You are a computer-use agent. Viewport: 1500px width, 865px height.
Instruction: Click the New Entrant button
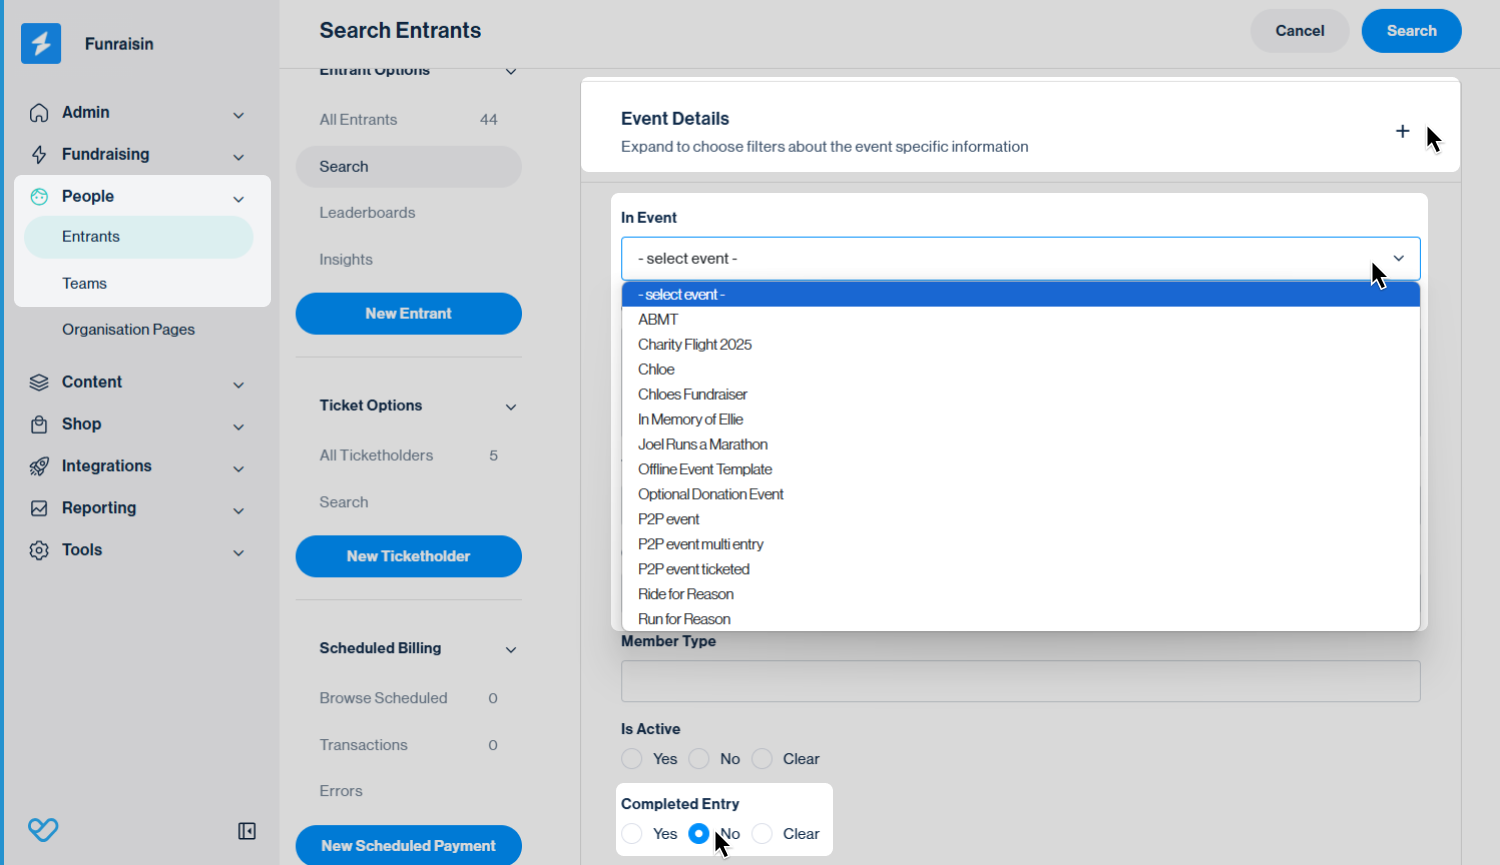click(x=408, y=314)
